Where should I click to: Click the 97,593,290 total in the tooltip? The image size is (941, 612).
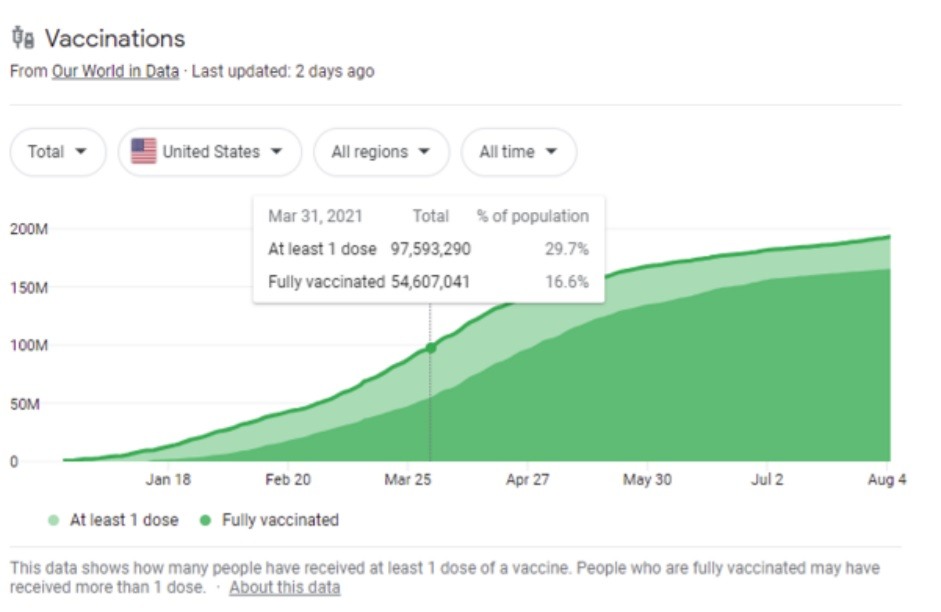430,249
